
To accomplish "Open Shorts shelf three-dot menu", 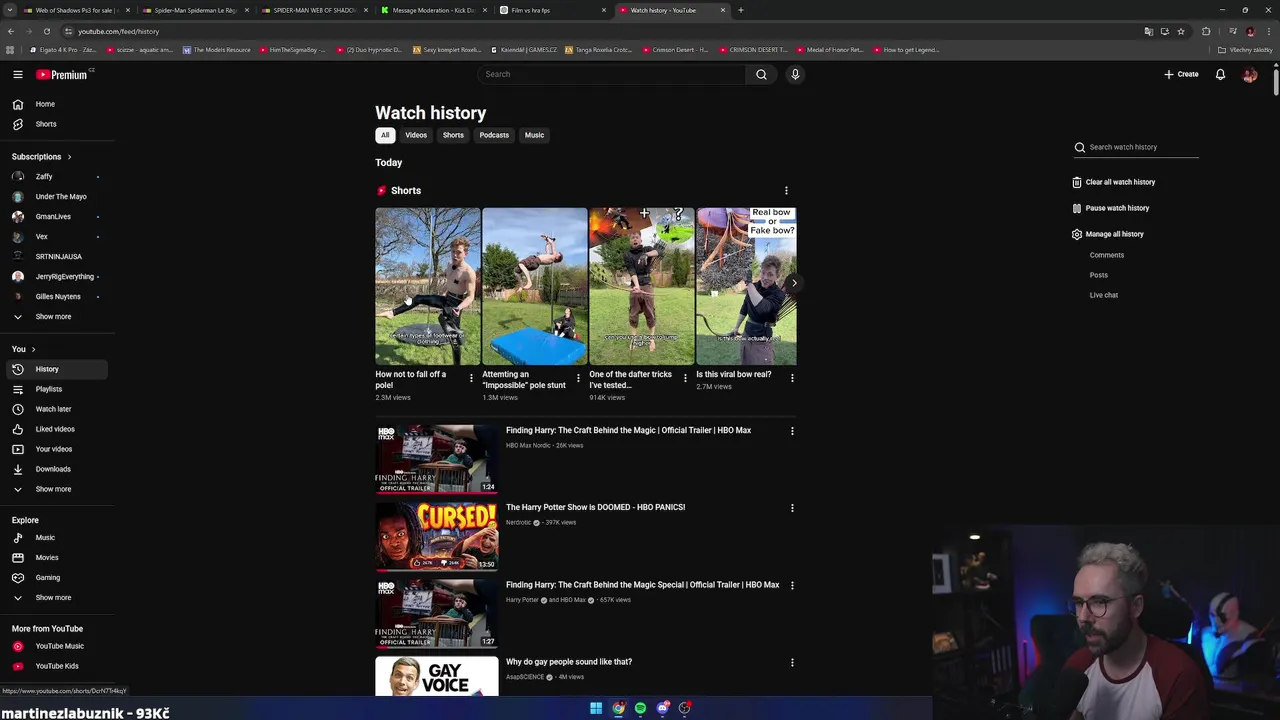I will tap(786, 190).
